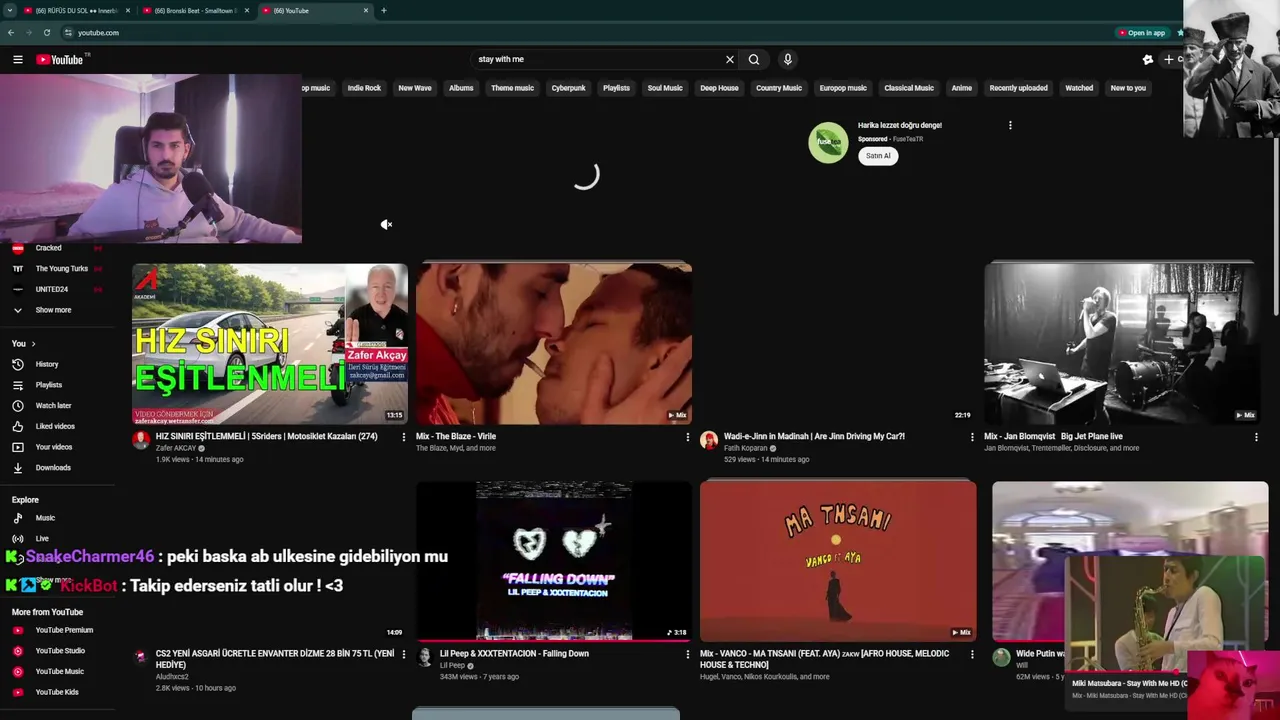Select the Cyberpunk chip
Screen dimensions: 1280x720
tap(568, 88)
